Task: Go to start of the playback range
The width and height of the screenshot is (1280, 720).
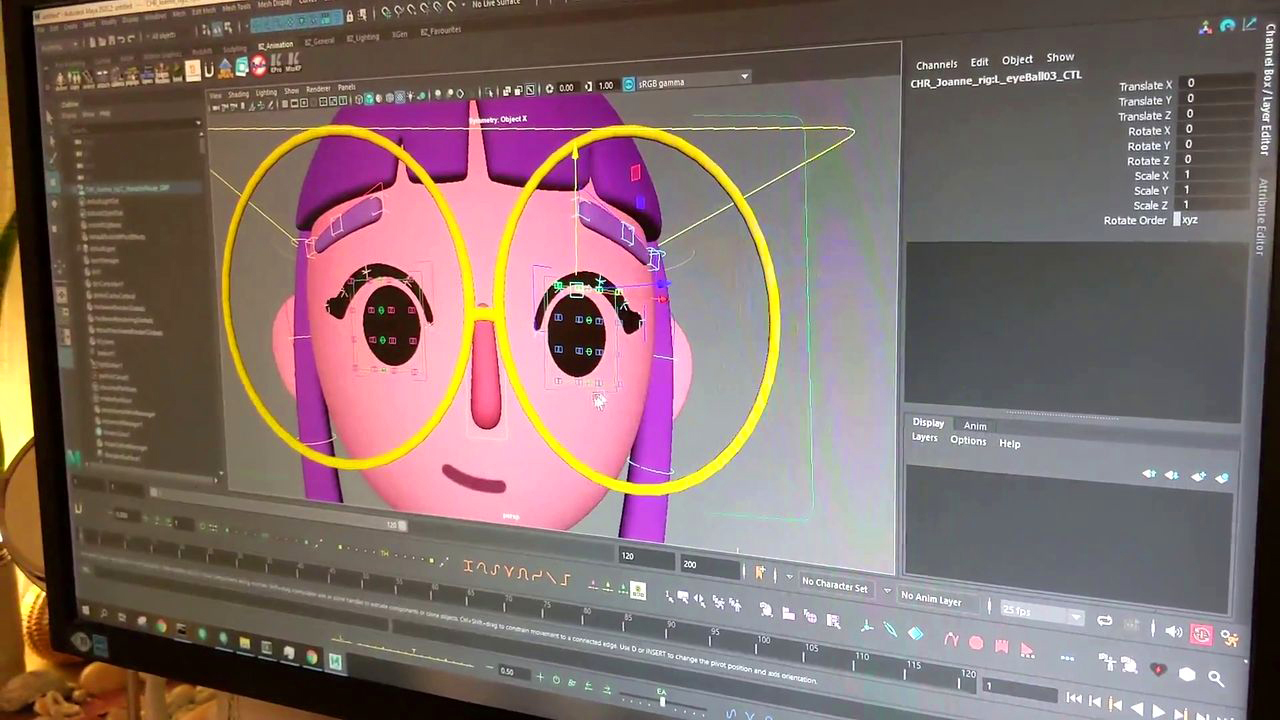Action: tap(1073, 699)
